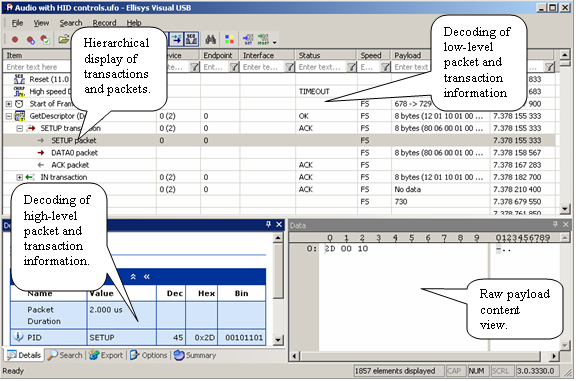The width and height of the screenshot is (576, 381).
Task: Click the green reset-marker toolbar icon
Action: 263,39
